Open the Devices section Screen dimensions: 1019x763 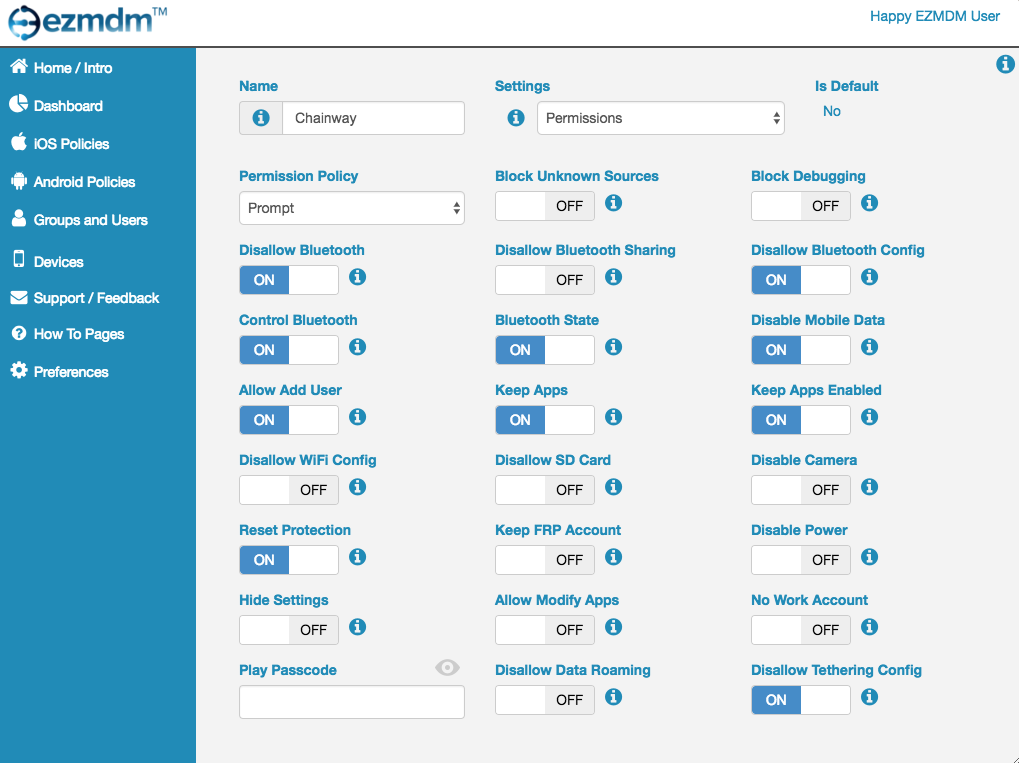(x=47, y=261)
